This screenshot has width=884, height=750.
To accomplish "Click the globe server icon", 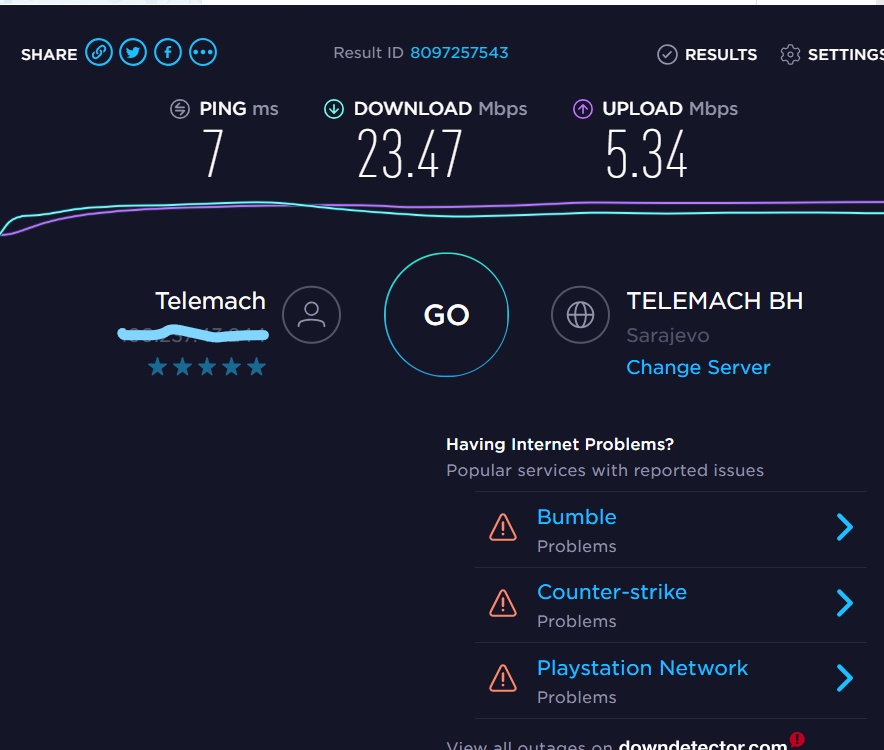I will pyautogui.click(x=580, y=315).
